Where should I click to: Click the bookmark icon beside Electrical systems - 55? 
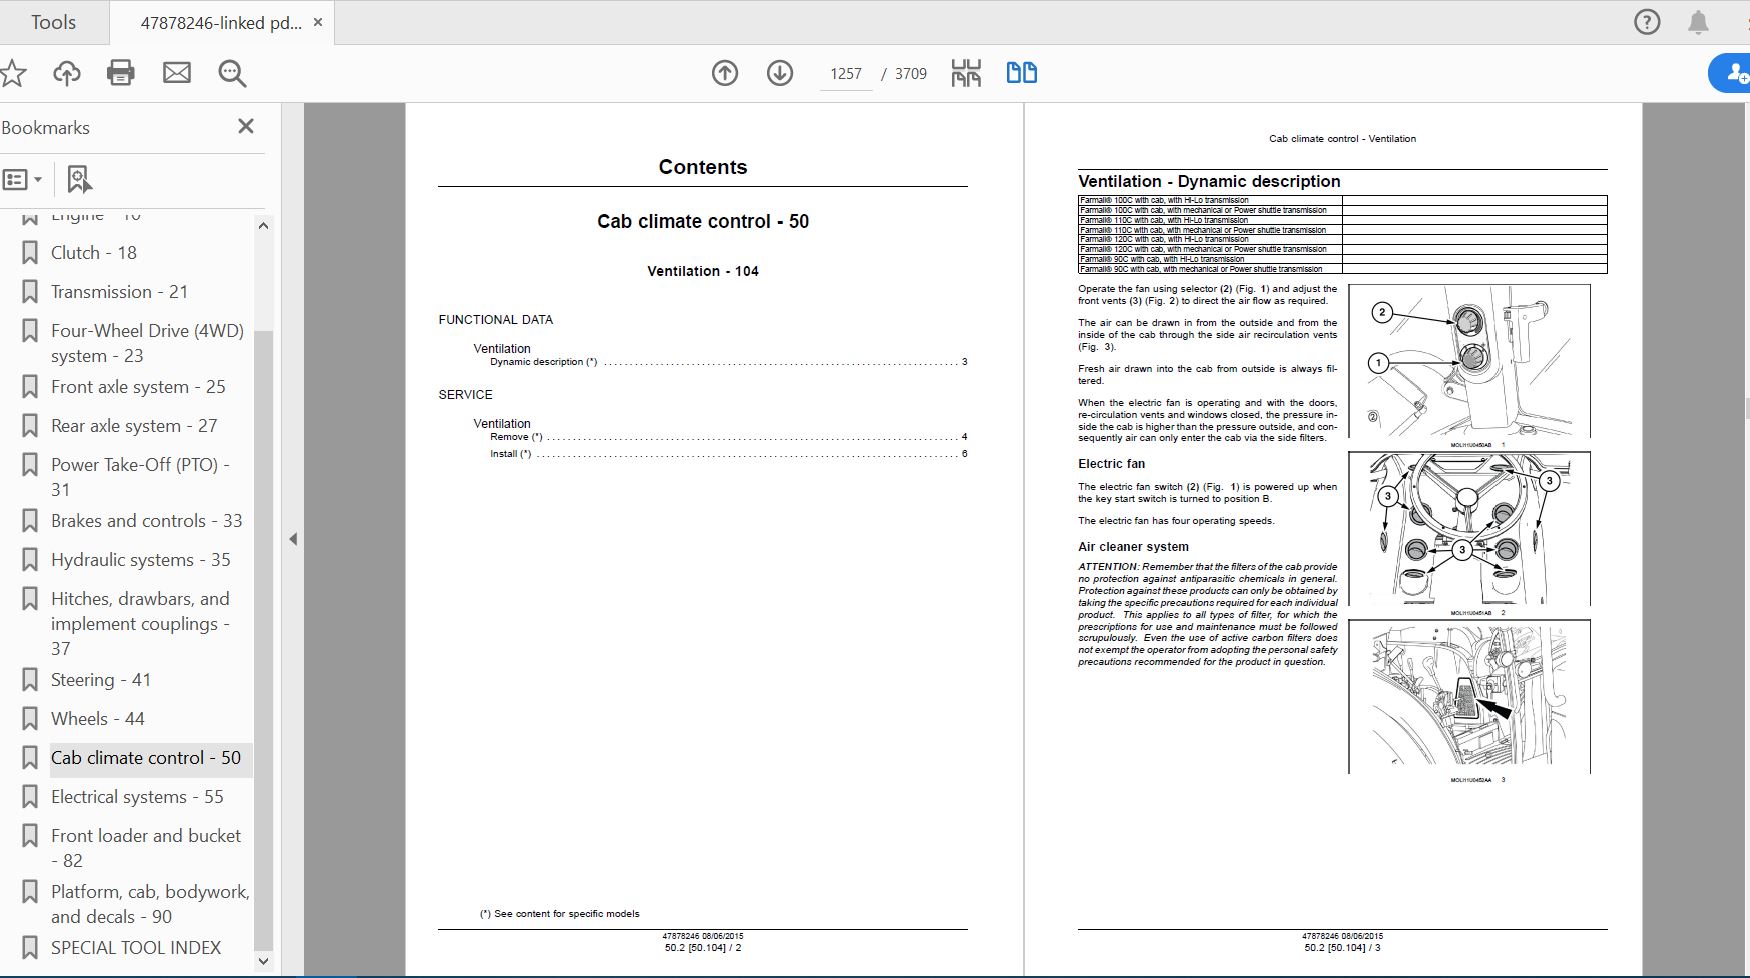click(x=30, y=797)
